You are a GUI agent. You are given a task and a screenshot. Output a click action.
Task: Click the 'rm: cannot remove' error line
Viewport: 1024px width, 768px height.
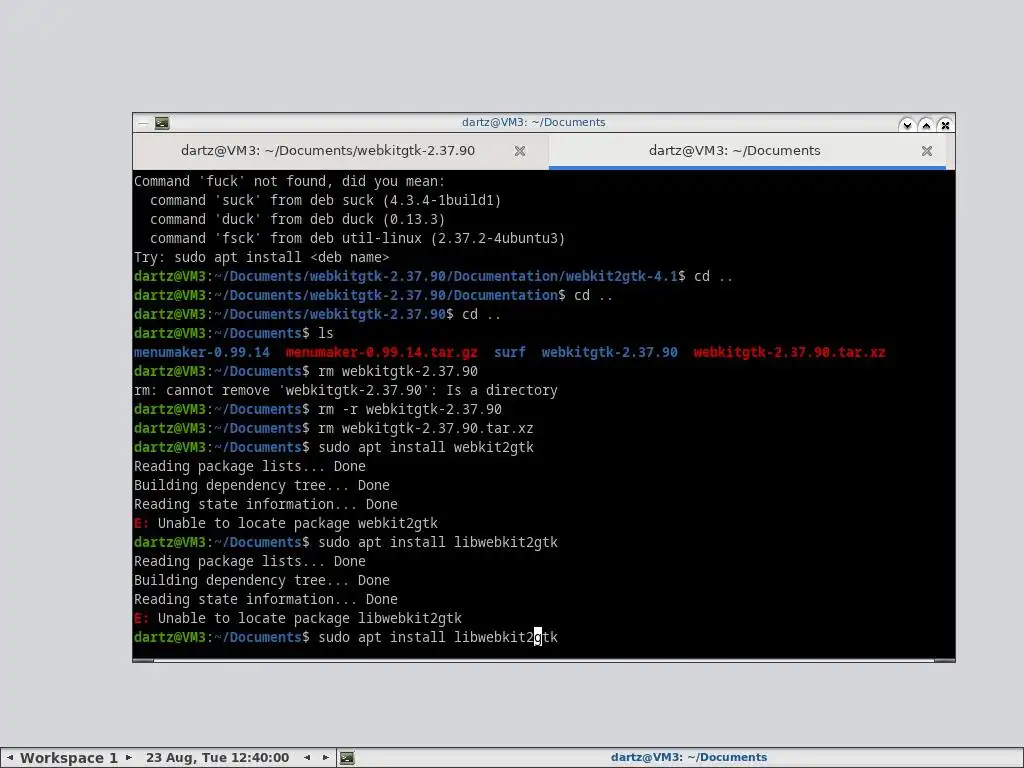[345, 391]
